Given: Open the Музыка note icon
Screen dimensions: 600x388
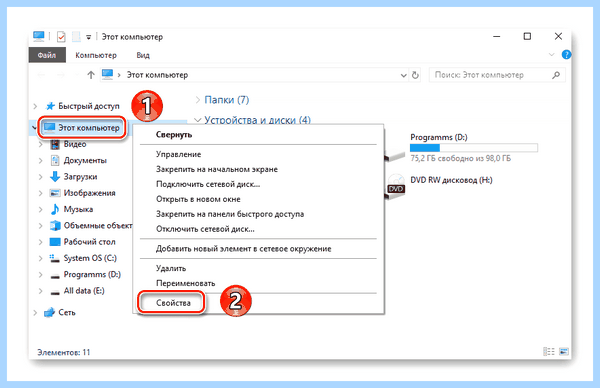Looking at the screenshot, I should [x=55, y=209].
